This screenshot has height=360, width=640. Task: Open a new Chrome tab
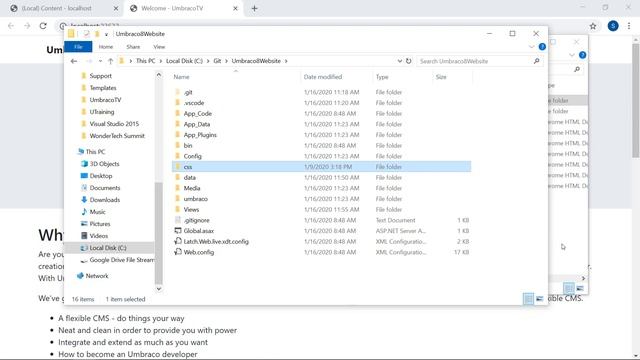[254, 8]
